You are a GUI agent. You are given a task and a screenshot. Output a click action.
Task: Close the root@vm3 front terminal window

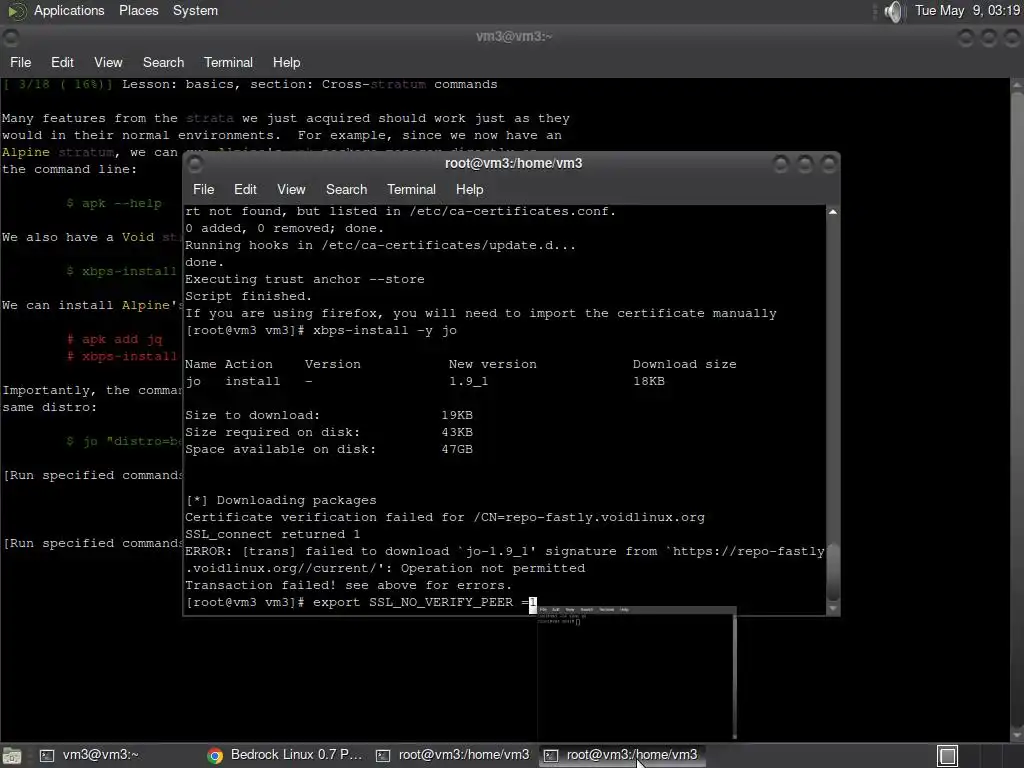[x=829, y=164]
